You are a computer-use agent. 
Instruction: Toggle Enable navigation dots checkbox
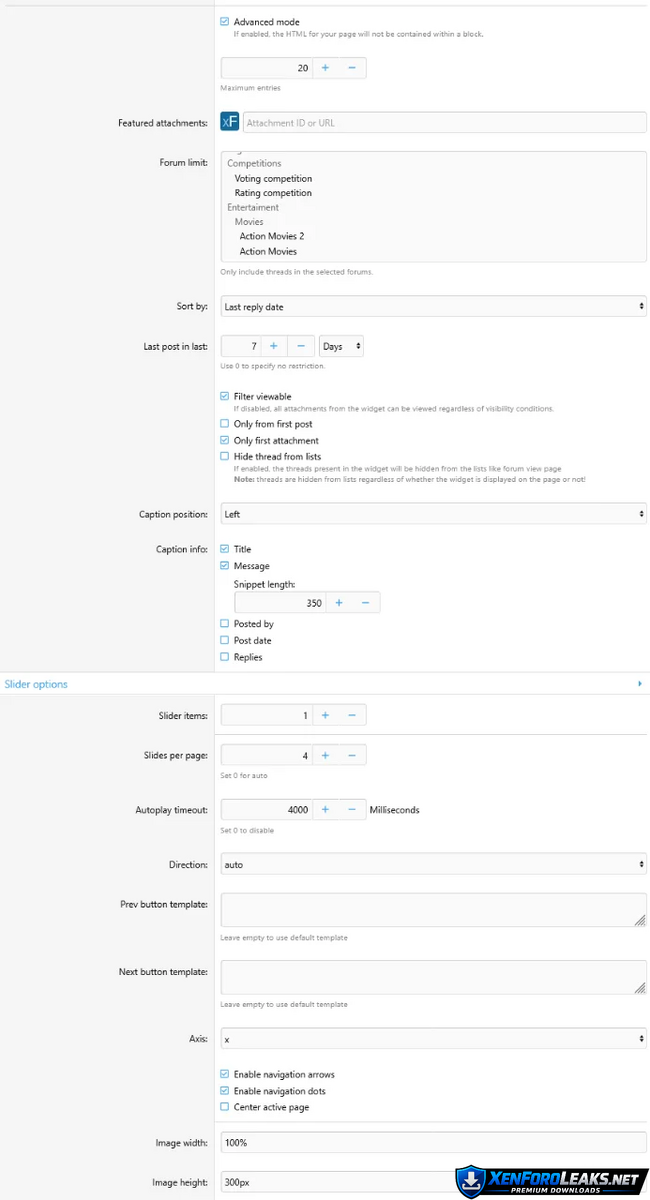[225, 1091]
